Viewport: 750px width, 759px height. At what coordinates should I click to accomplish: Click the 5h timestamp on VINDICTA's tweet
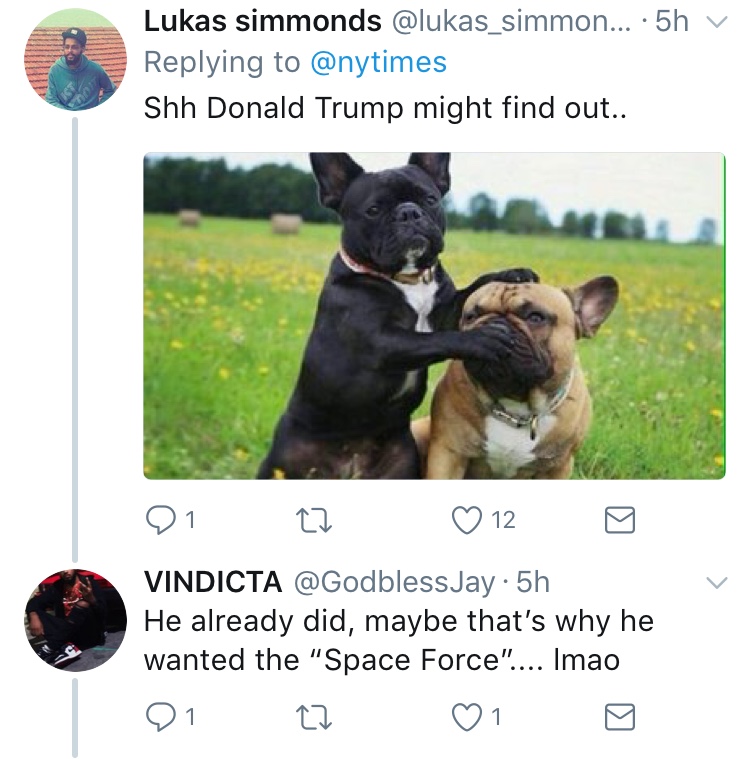533,581
